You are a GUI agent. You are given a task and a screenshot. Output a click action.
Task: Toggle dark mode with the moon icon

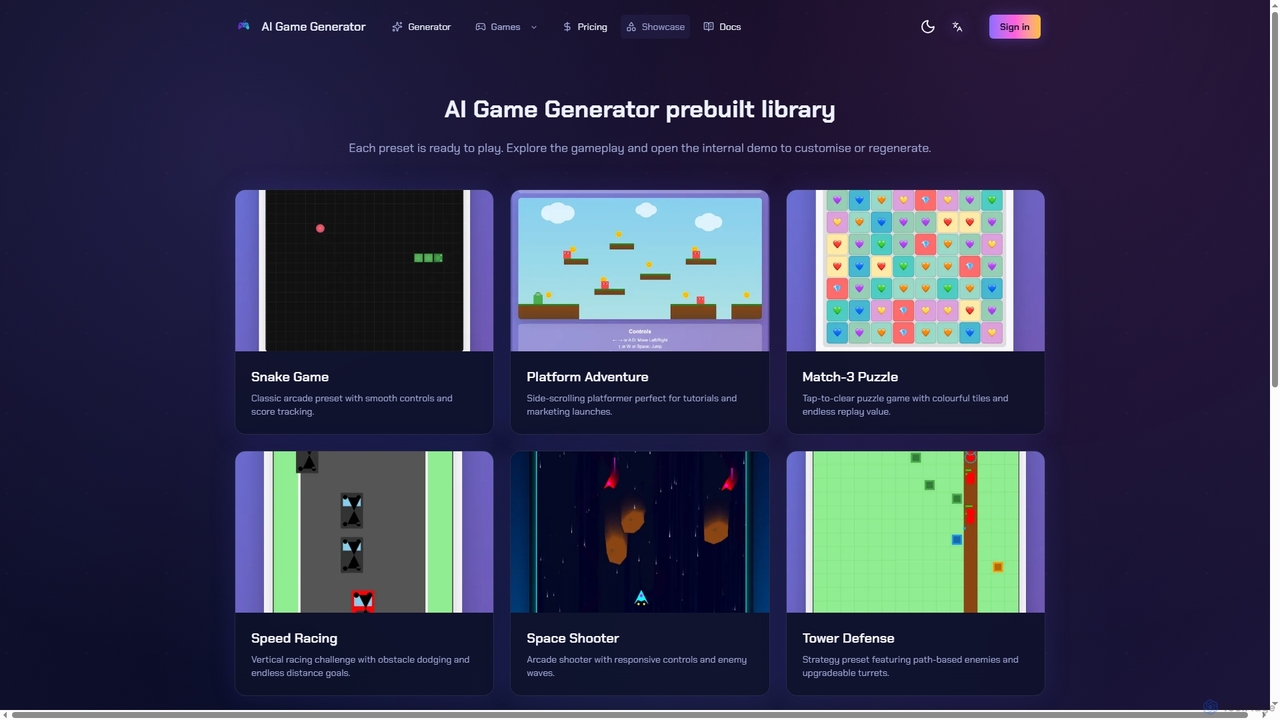tap(928, 27)
